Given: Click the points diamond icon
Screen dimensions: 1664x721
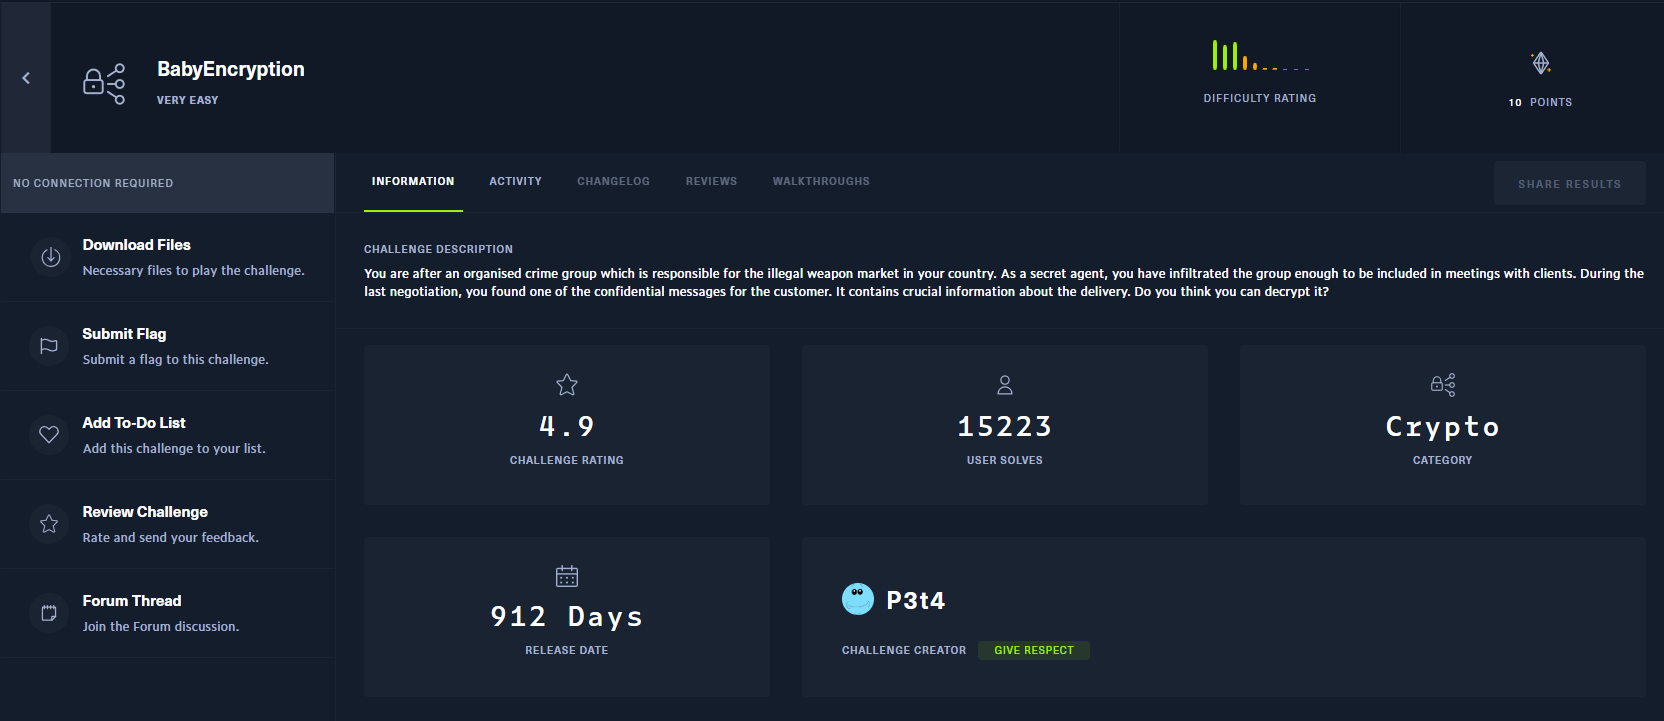Looking at the screenshot, I should [1541, 64].
